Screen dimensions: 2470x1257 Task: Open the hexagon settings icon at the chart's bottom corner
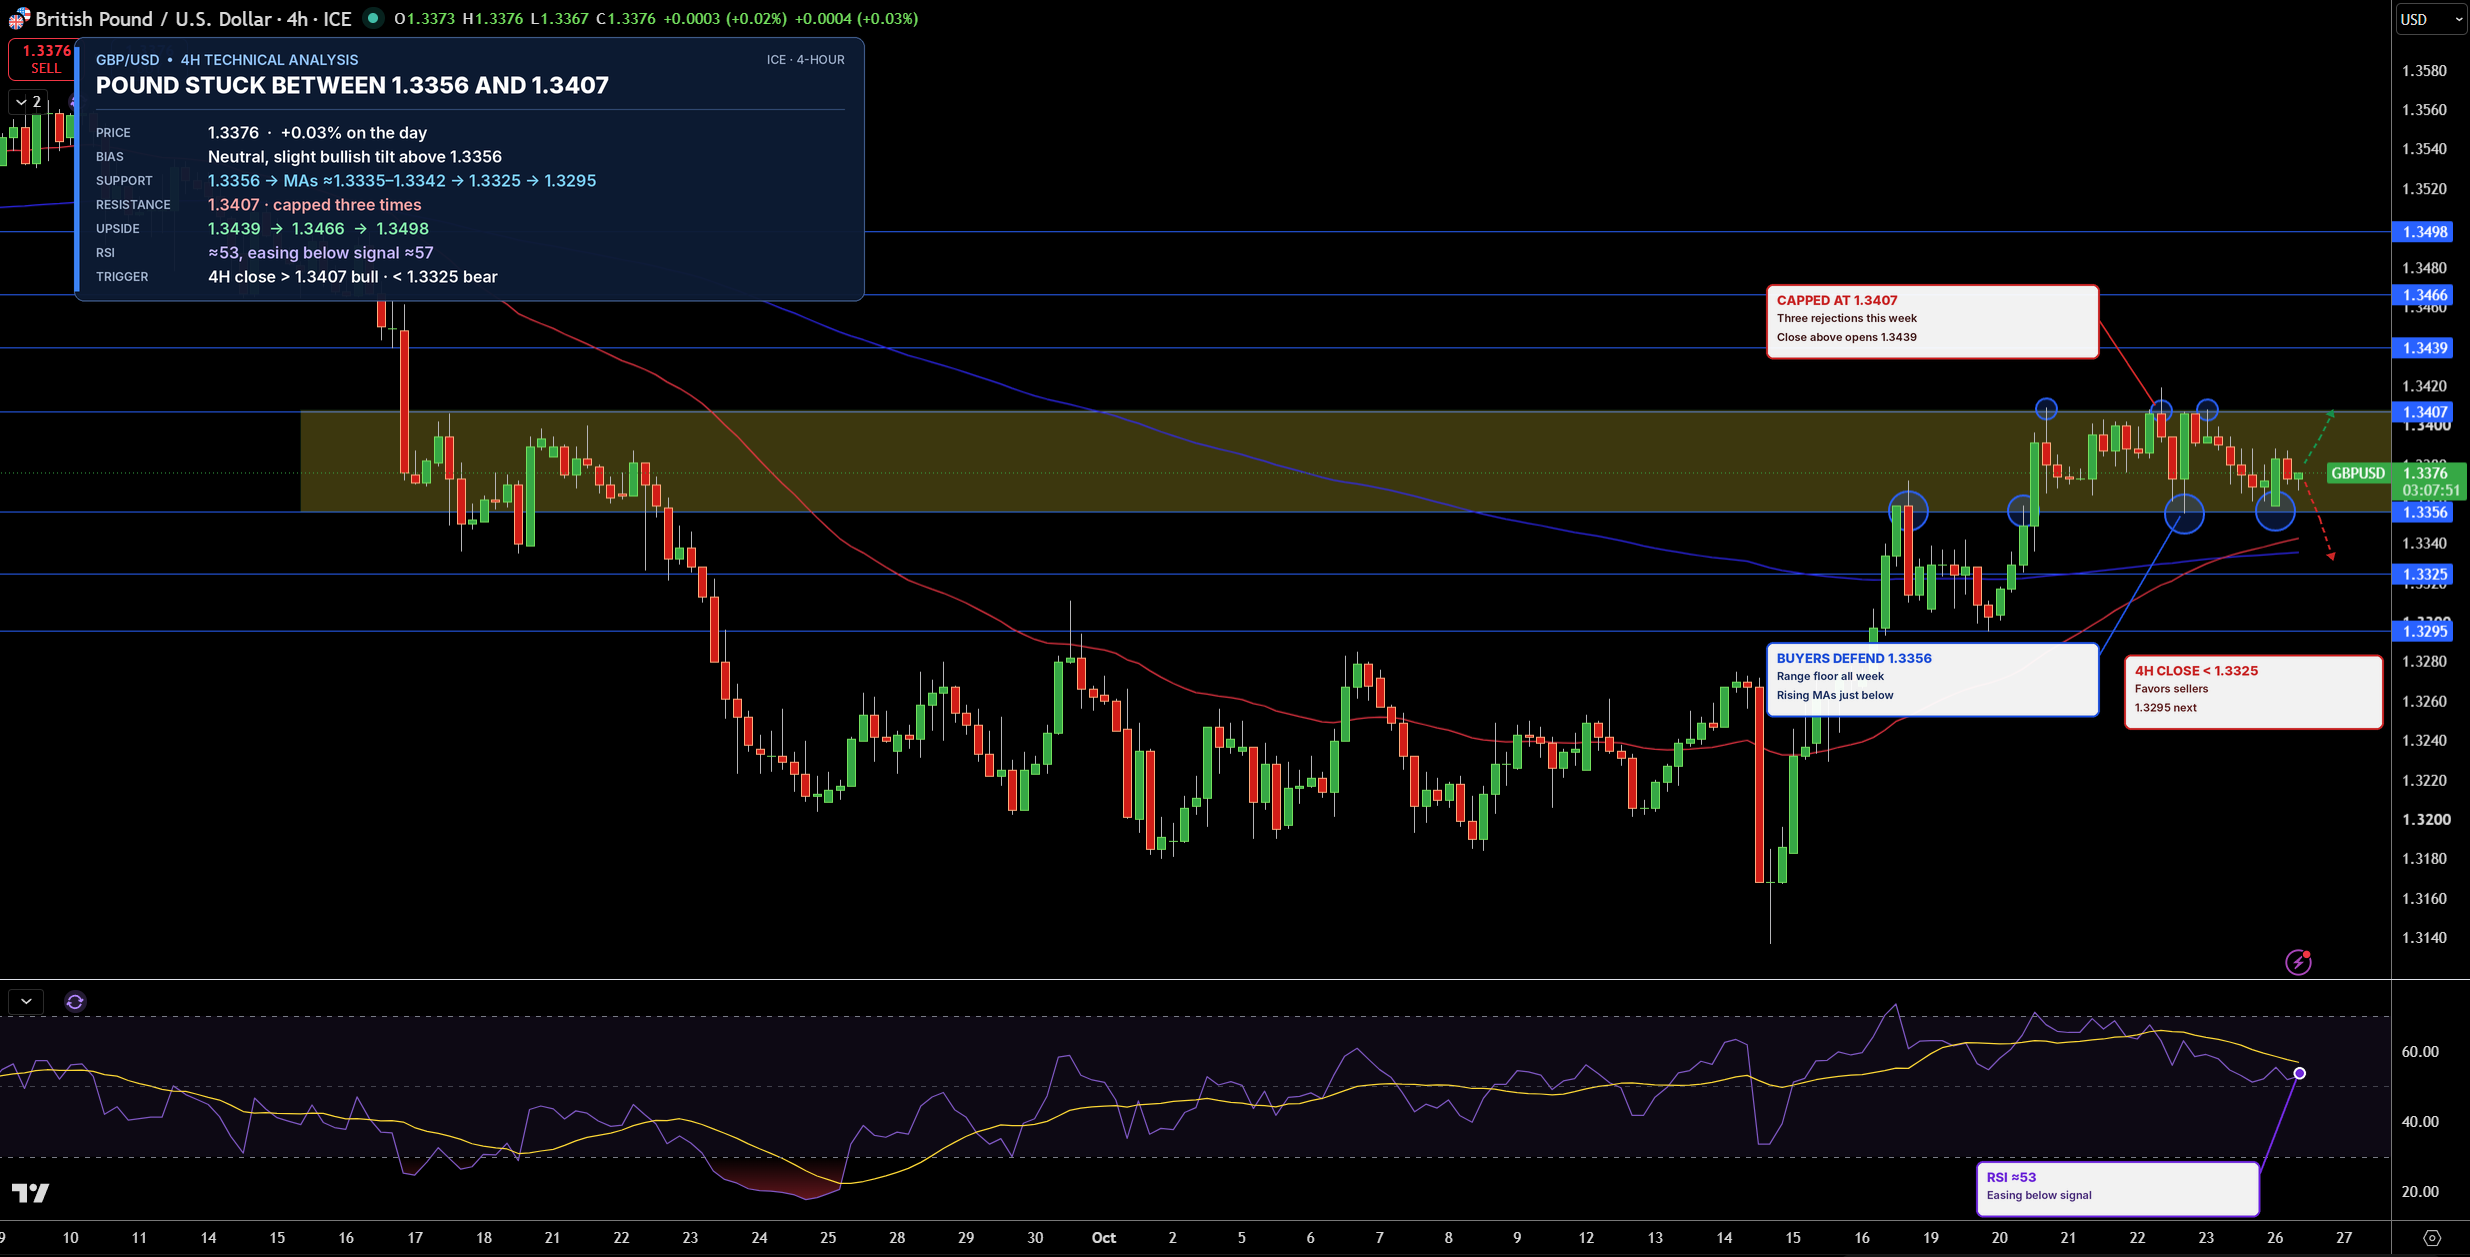point(2432,1238)
